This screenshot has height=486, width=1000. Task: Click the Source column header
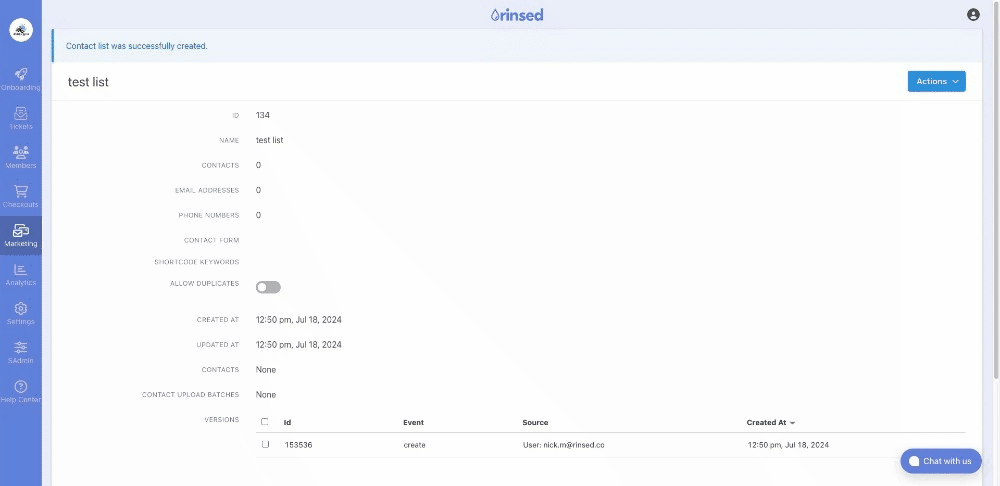click(535, 422)
